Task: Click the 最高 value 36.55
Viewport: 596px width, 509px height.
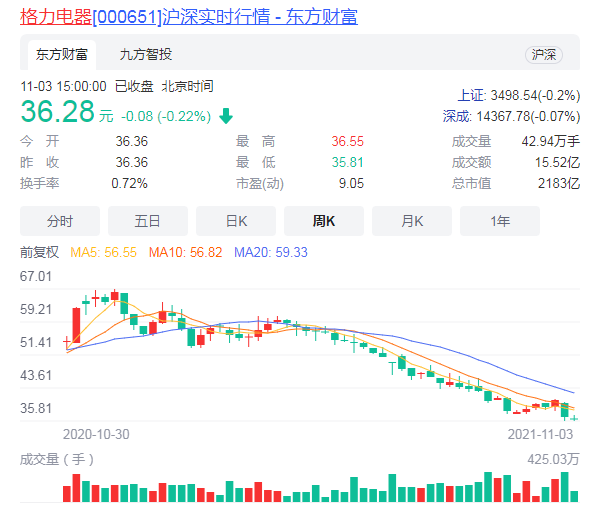Action: tap(347, 141)
